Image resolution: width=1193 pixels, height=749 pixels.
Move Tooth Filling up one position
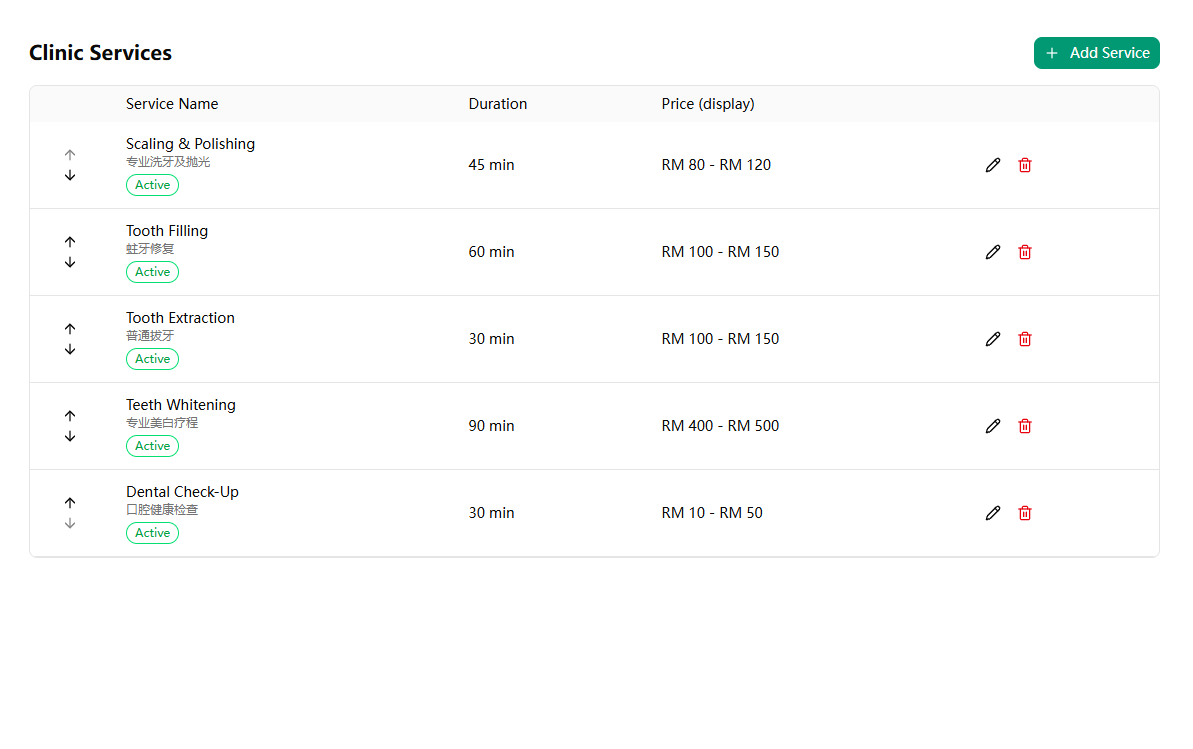pos(70,242)
